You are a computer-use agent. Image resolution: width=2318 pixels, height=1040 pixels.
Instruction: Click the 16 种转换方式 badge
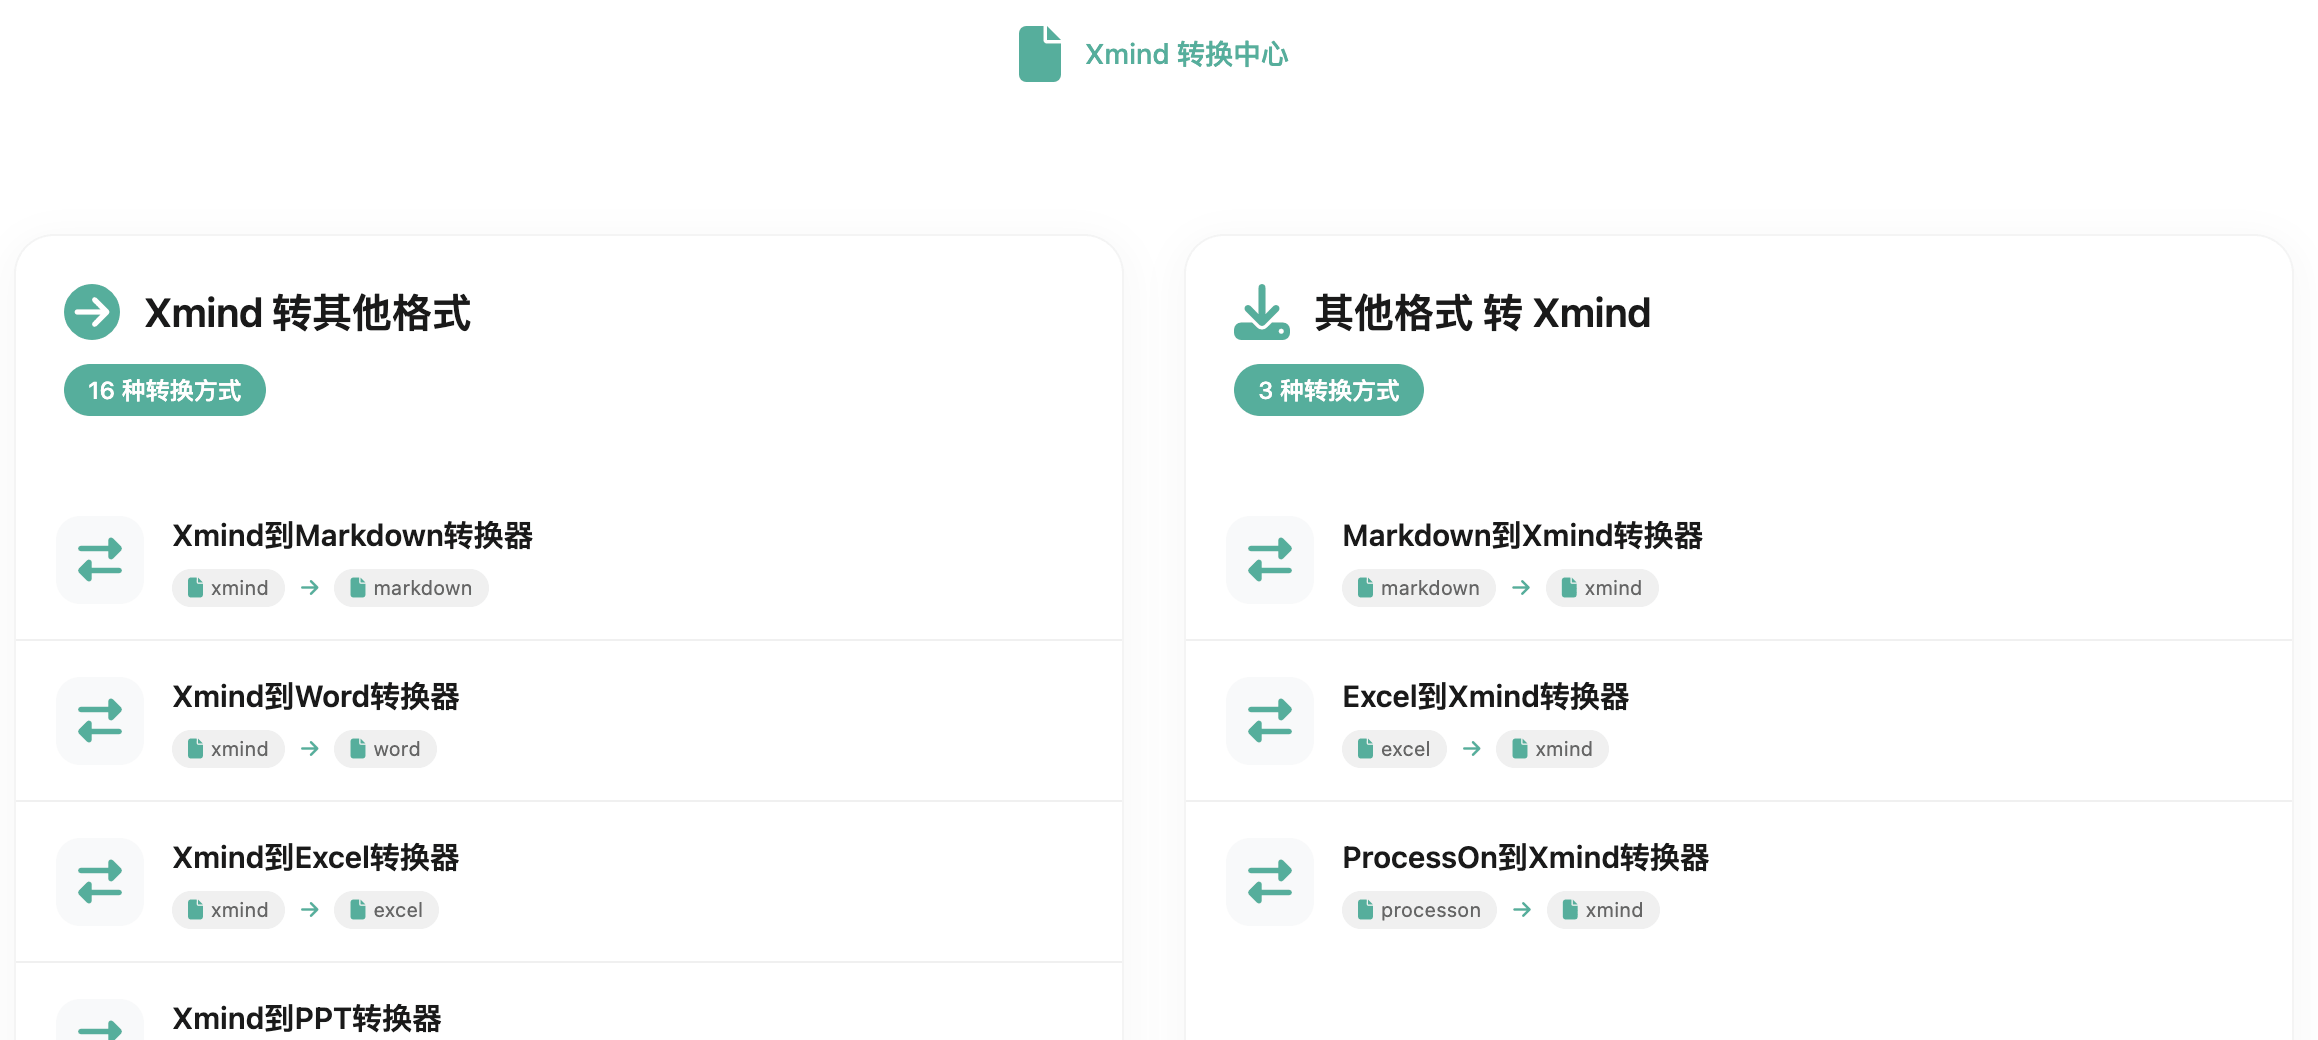click(x=165, y=390)
